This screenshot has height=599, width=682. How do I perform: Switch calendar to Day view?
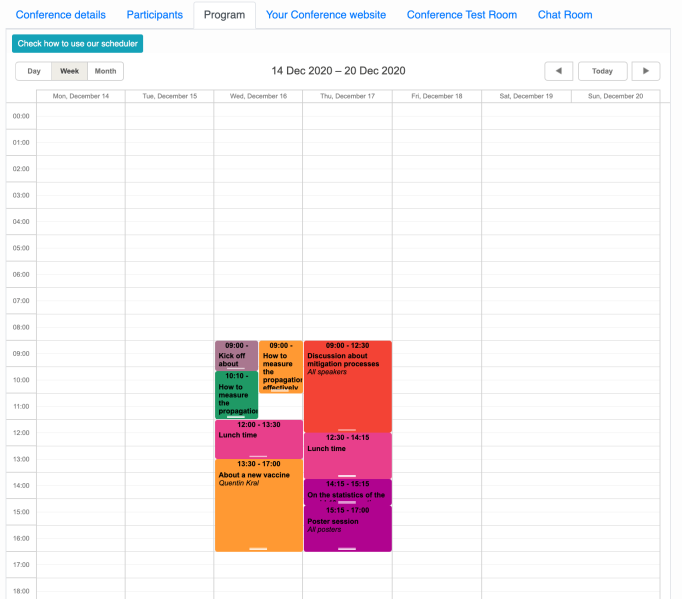(x=33, y=71)
